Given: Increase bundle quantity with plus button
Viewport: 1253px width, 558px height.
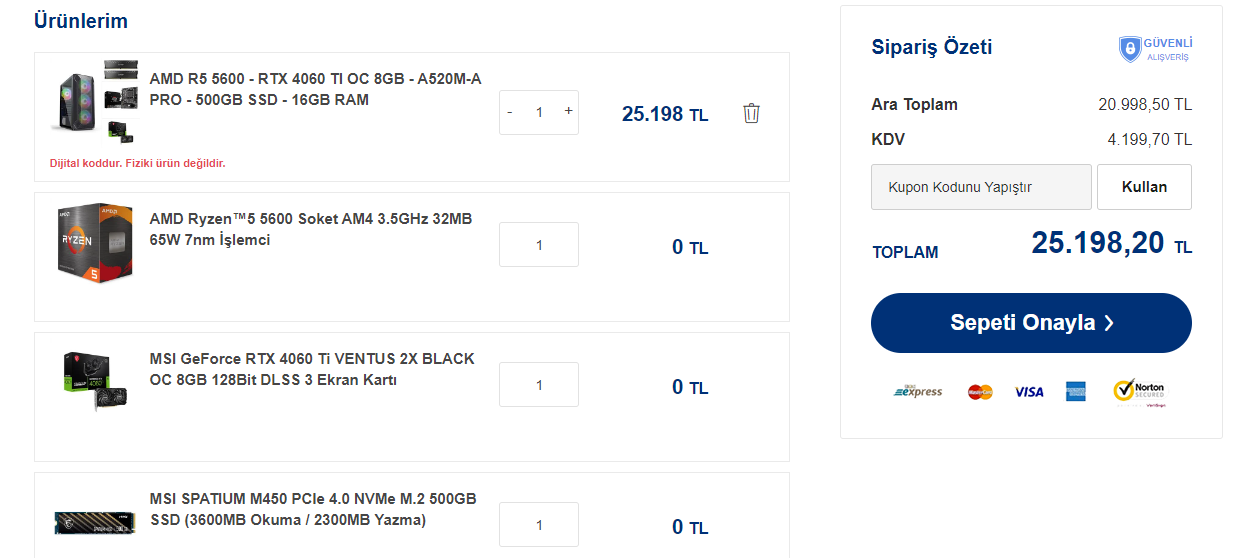Looking at the screenshot, I should click(568, 112).
